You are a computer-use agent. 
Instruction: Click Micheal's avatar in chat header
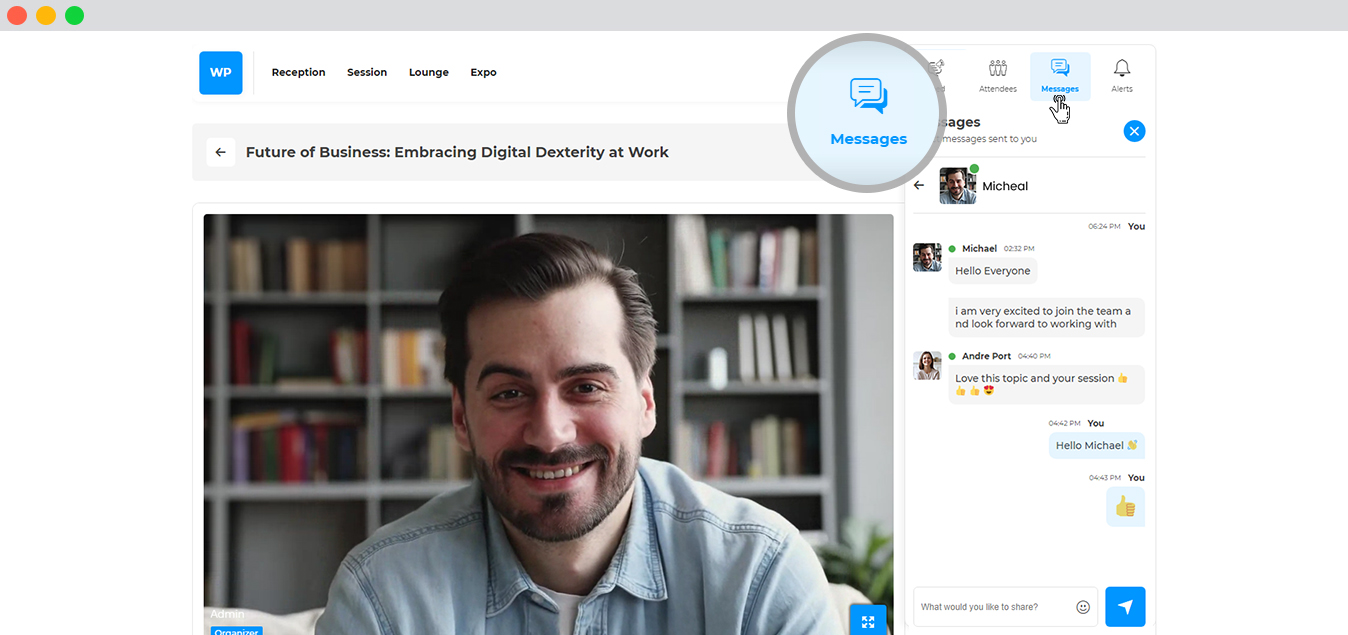[957, 186]
